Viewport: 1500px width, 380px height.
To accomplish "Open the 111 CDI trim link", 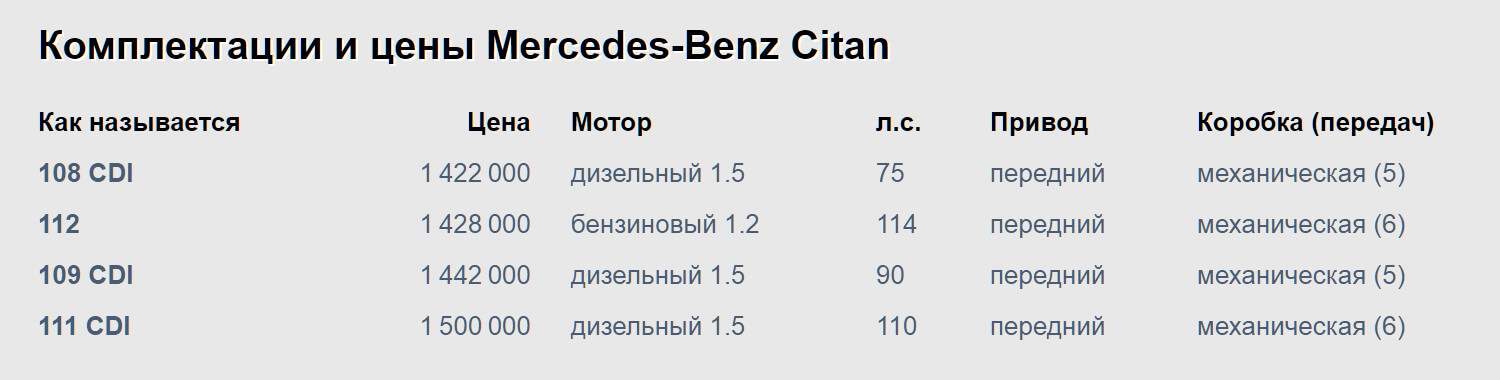I will (84, 326).
